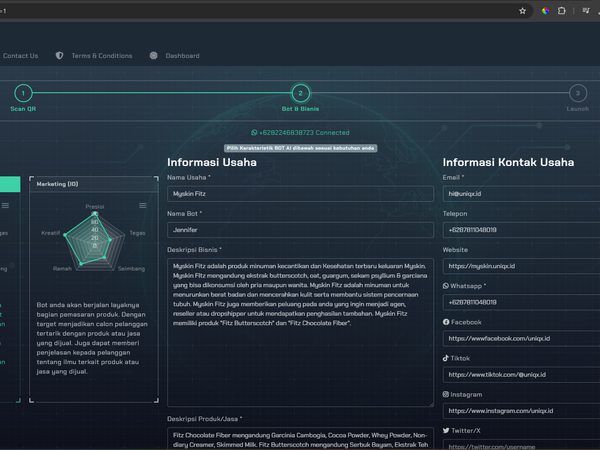
Task: Edit the Tiktok URL field
Action: pos(521,374)
